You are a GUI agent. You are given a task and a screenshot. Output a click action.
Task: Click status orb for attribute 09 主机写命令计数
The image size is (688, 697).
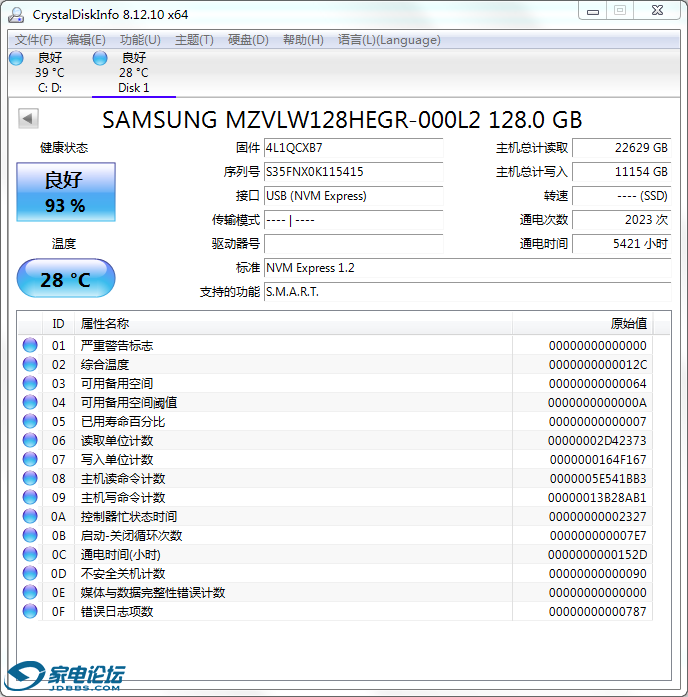pyautogui.click(x=30, y=497)
